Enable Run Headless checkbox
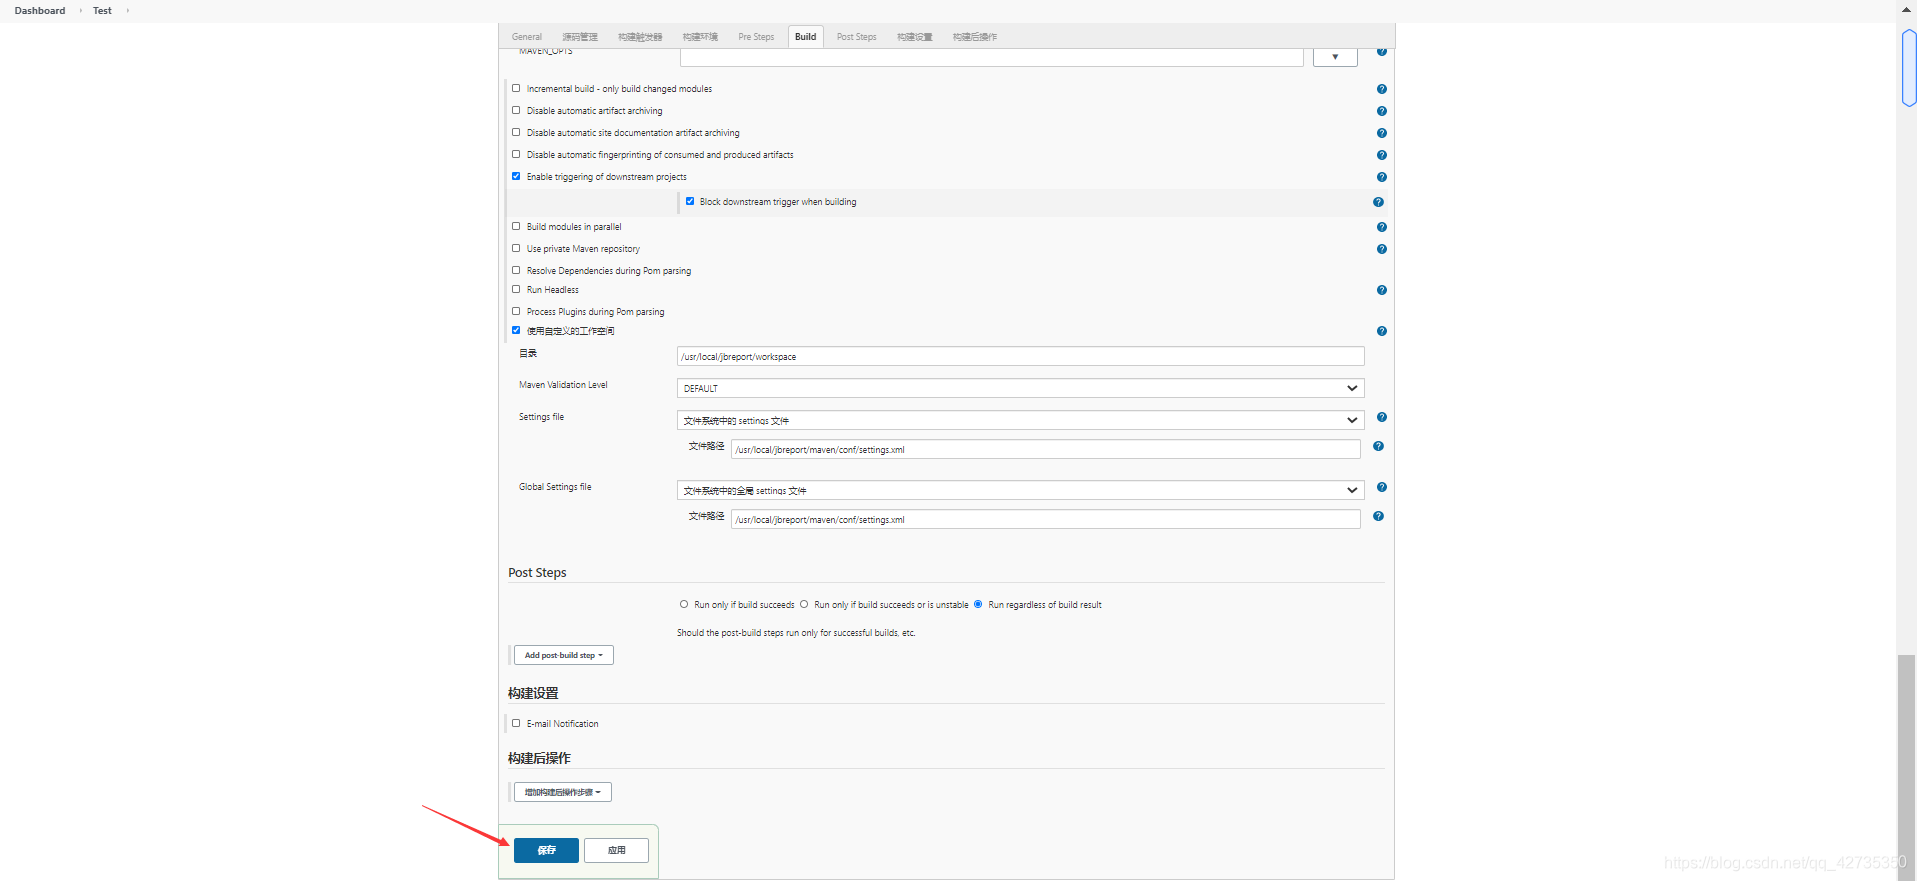 516,289
